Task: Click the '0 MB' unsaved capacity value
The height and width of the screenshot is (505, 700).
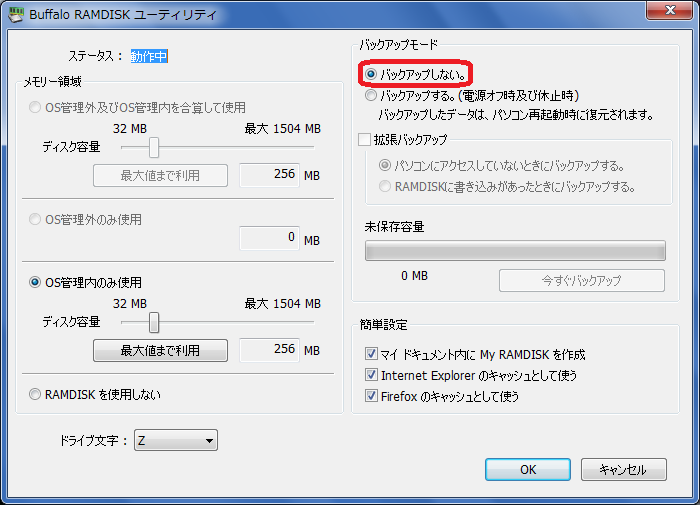Action: click(x=414, y=276)
